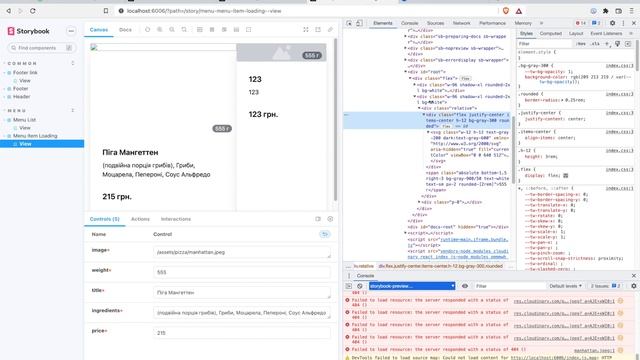This screenshot has width=640, height=360.
Task: Click the Storybook reset zoom icon
Action: point(184,29)
